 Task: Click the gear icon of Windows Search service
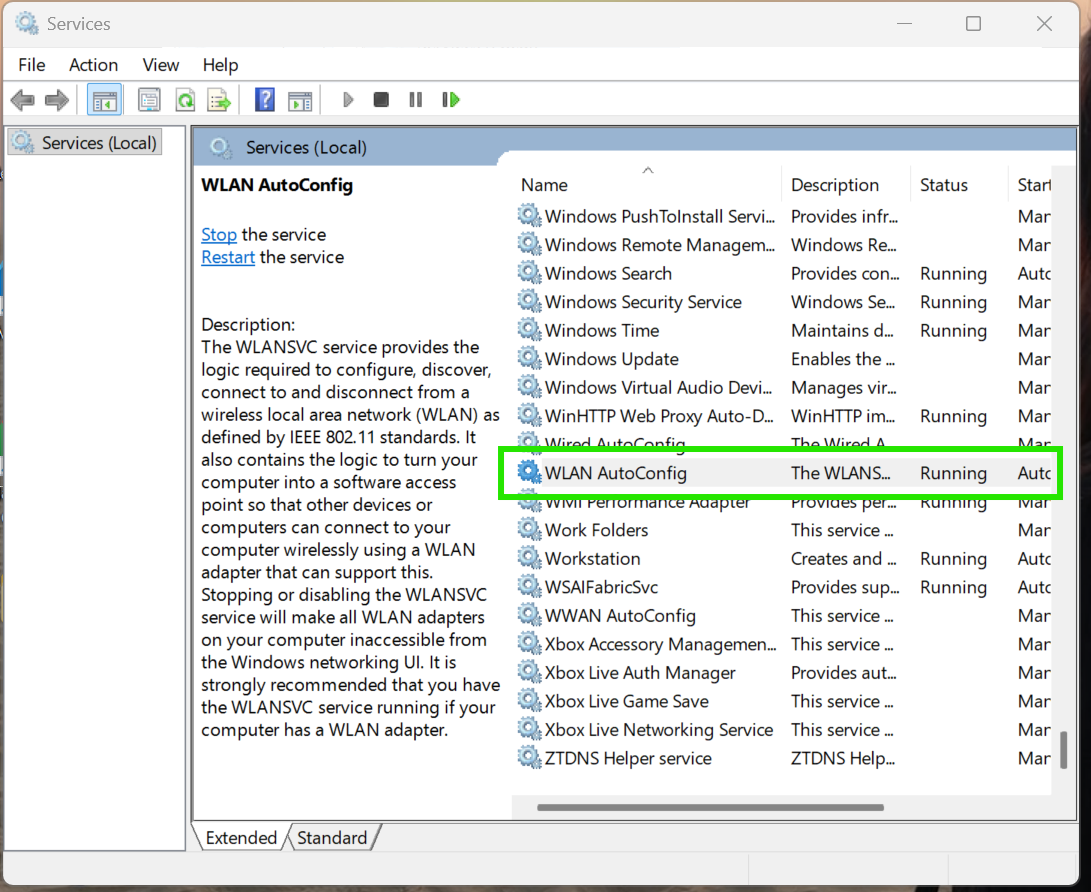coord(529,273)
